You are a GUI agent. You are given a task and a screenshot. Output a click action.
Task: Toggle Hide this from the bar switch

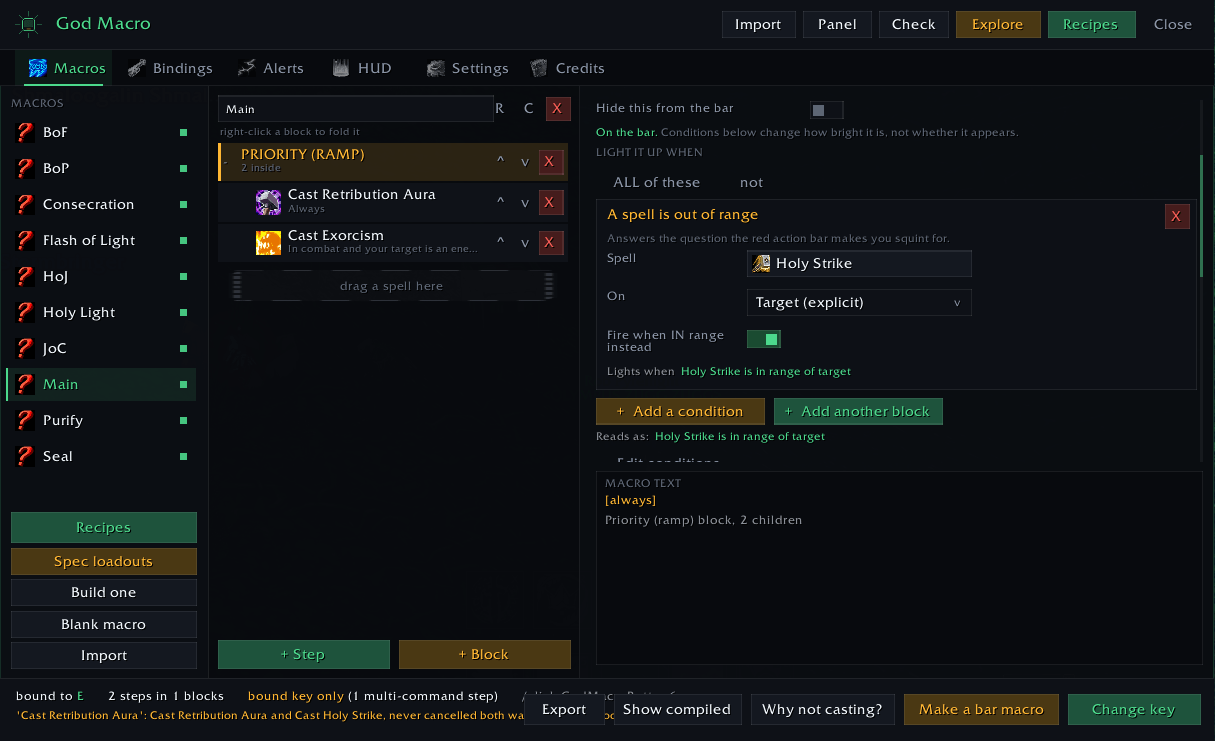[x=826, y=109]
